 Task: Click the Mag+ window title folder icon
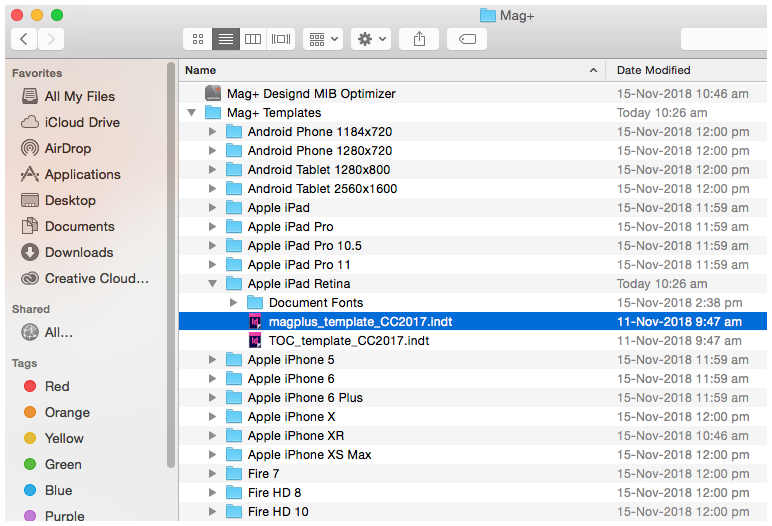[488, 15]
